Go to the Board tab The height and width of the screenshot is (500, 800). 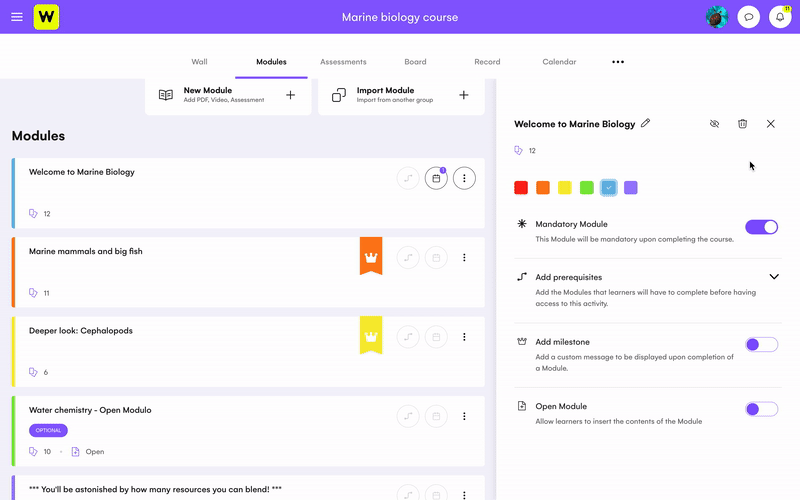(415, 62)
